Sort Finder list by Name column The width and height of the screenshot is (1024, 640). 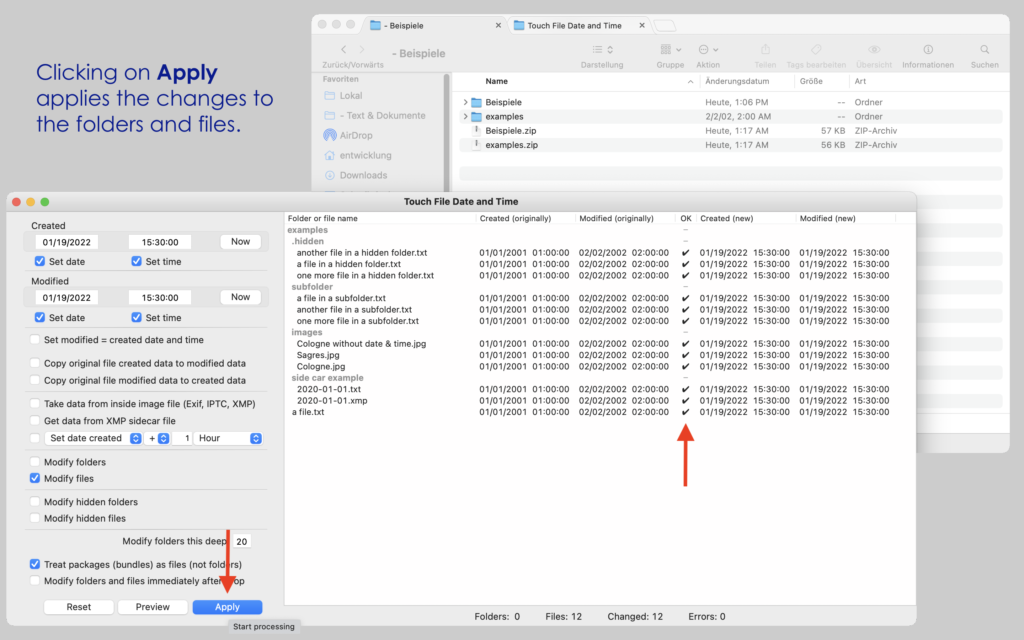coord(496,82)
